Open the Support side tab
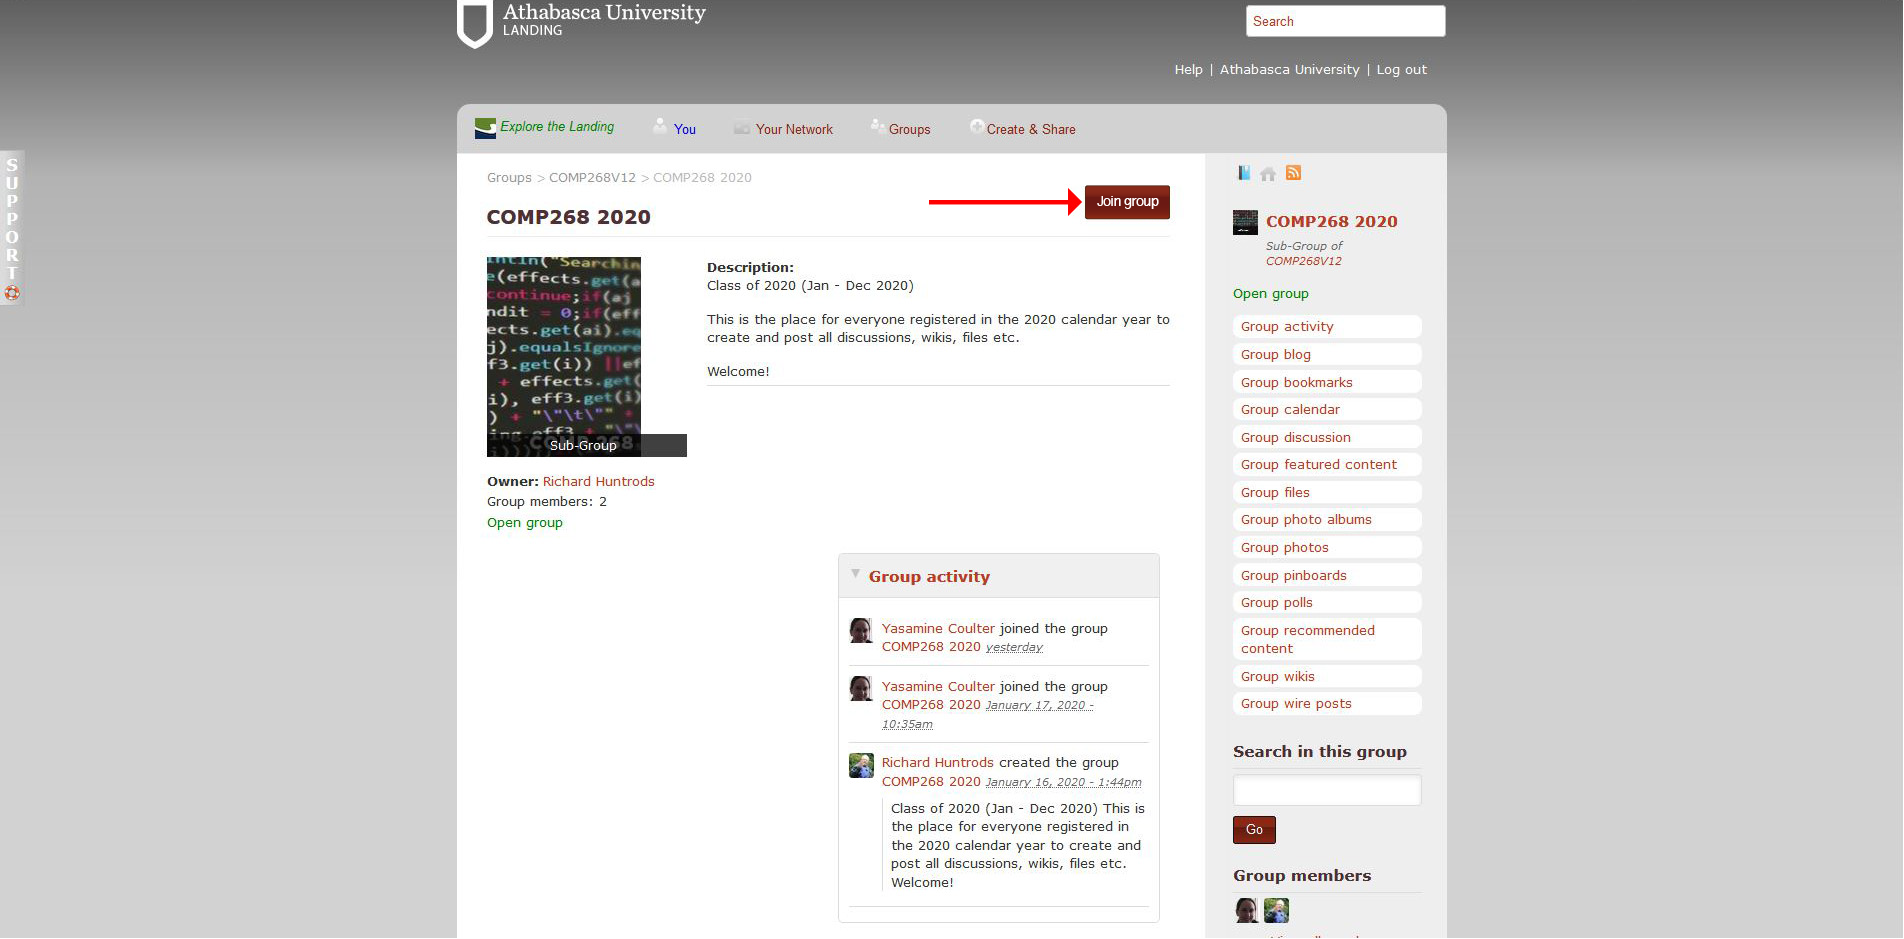Image resolution: width=1904 pixels, height=939 pixels. point(12,228)
